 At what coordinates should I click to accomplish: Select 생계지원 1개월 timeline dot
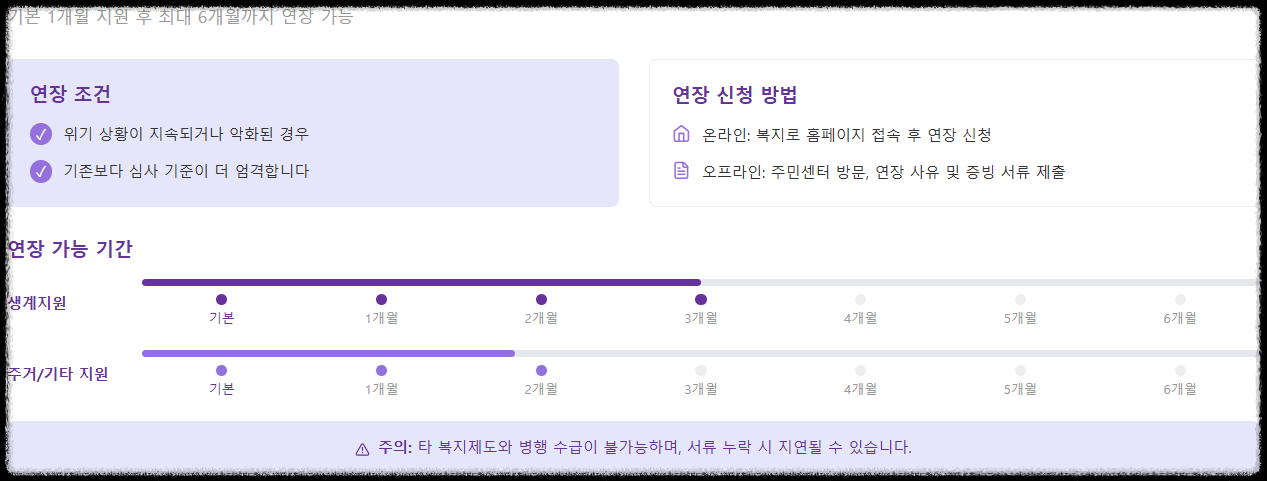(382, 299)
